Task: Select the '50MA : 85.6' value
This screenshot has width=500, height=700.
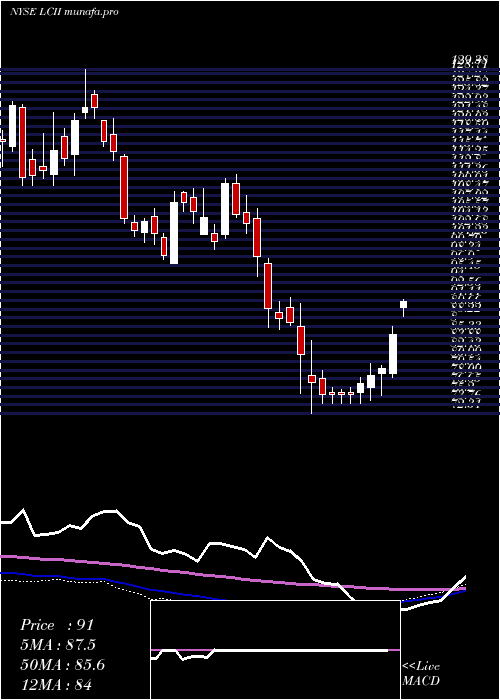Action: point(62,665)
